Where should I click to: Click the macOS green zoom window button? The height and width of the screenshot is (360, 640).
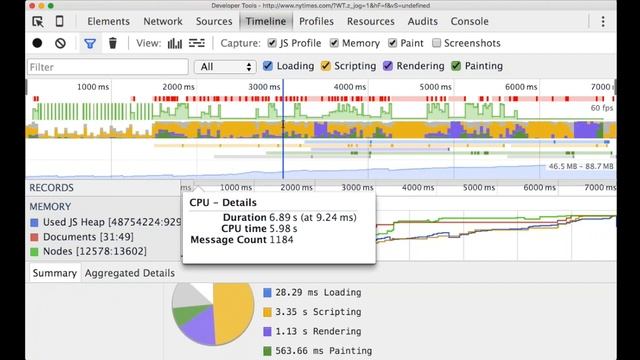click(x=51, y=6)
